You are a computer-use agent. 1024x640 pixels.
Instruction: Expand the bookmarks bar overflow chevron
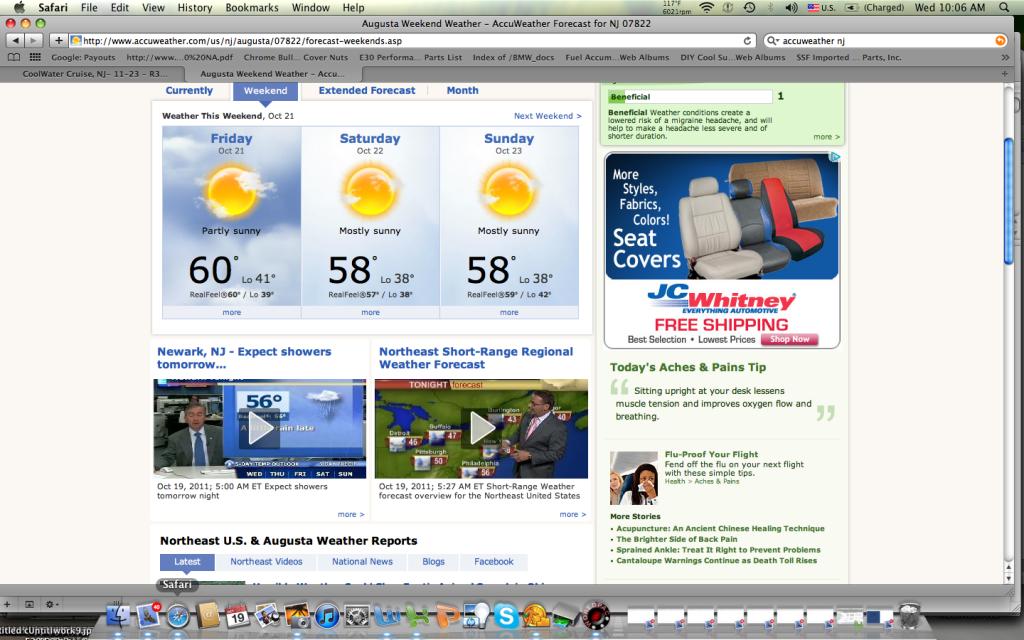[x=1003, y=58]
